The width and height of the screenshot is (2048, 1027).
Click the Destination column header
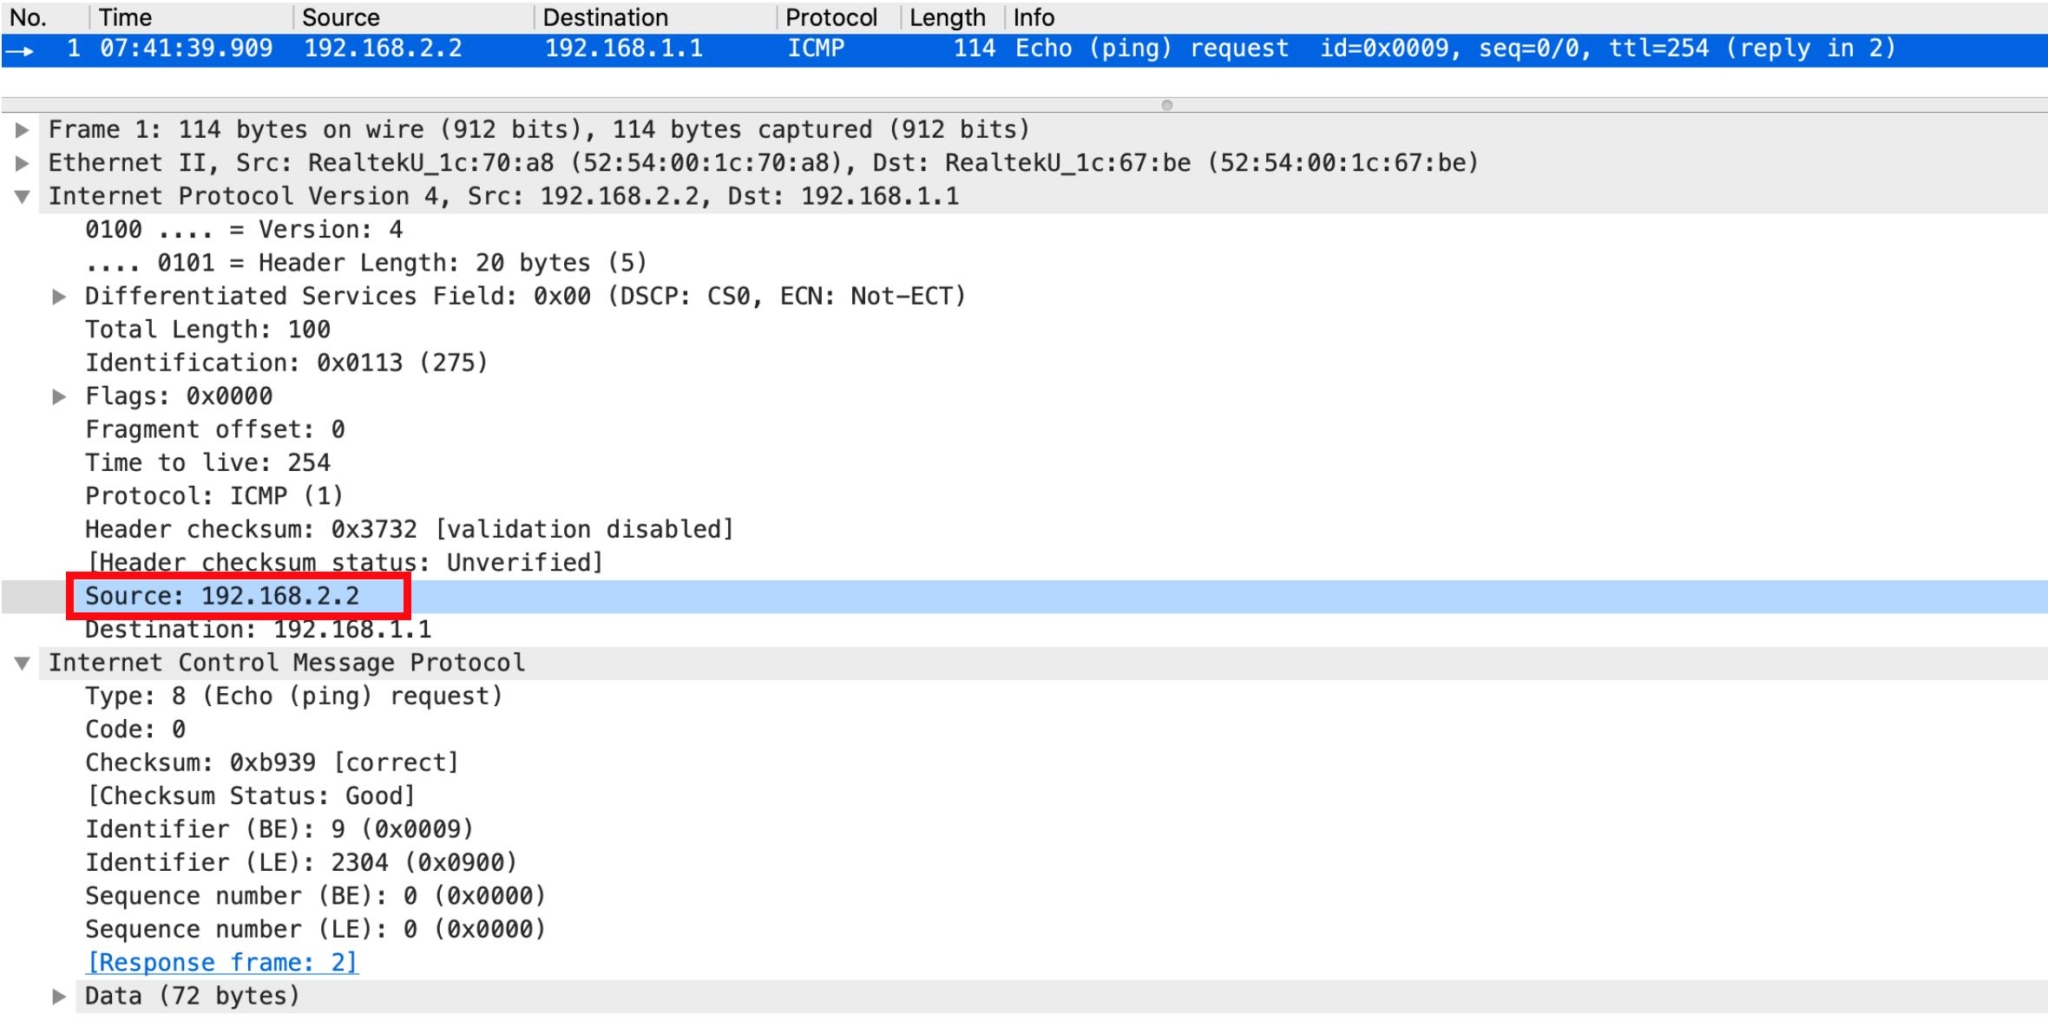(x=605, y=17)
